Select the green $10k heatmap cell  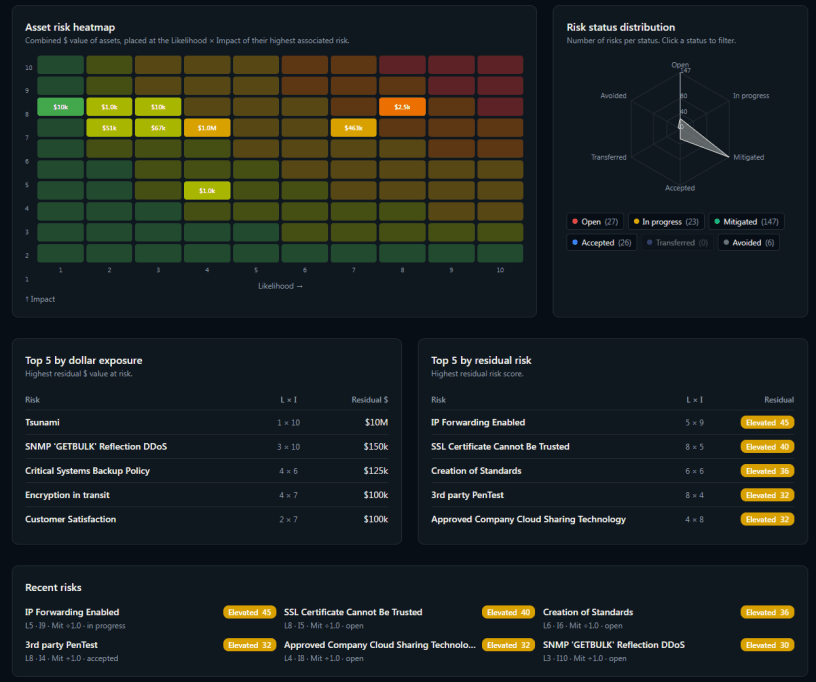click(x=60, y=107)
